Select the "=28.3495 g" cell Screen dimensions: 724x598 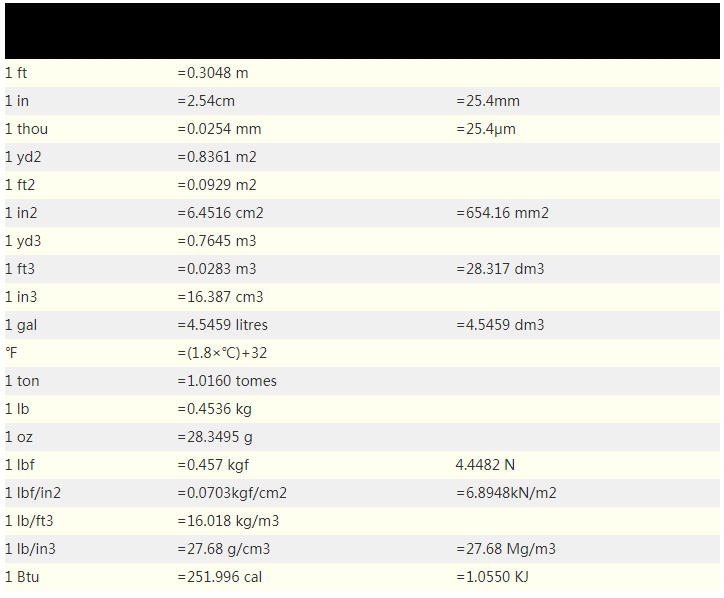[215, 437]
